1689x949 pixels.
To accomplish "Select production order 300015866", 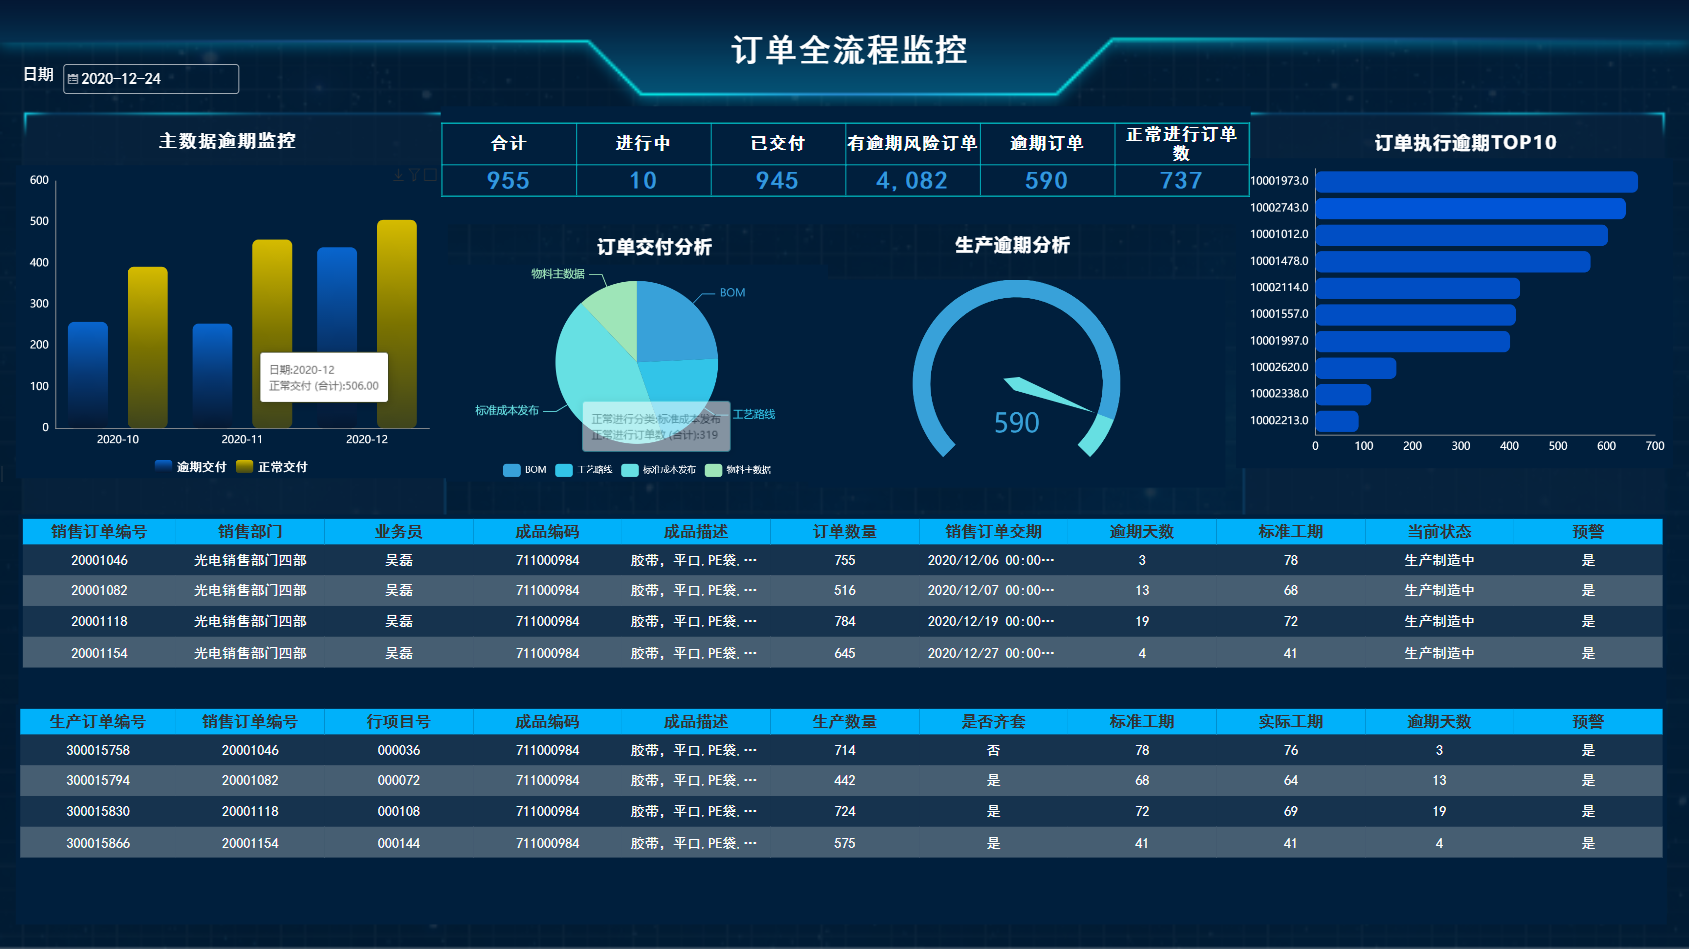I will click(98, 844).
